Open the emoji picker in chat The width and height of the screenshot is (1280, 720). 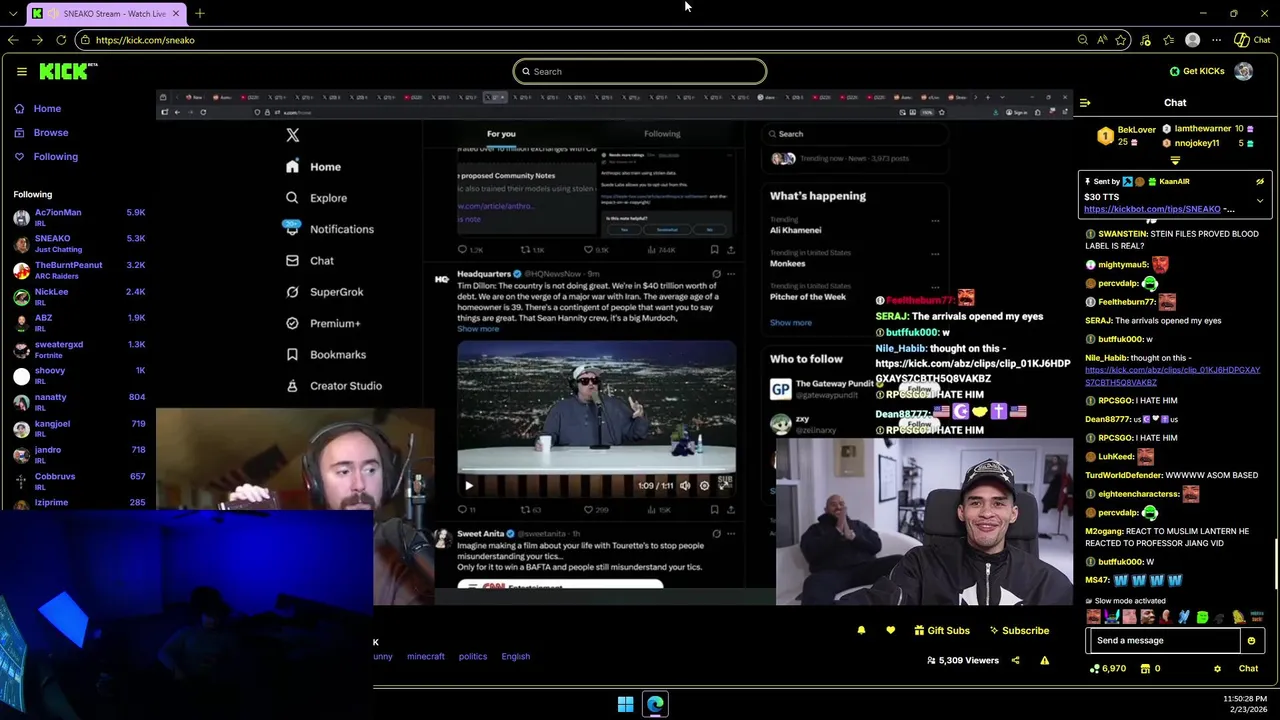coord(1251,641)
